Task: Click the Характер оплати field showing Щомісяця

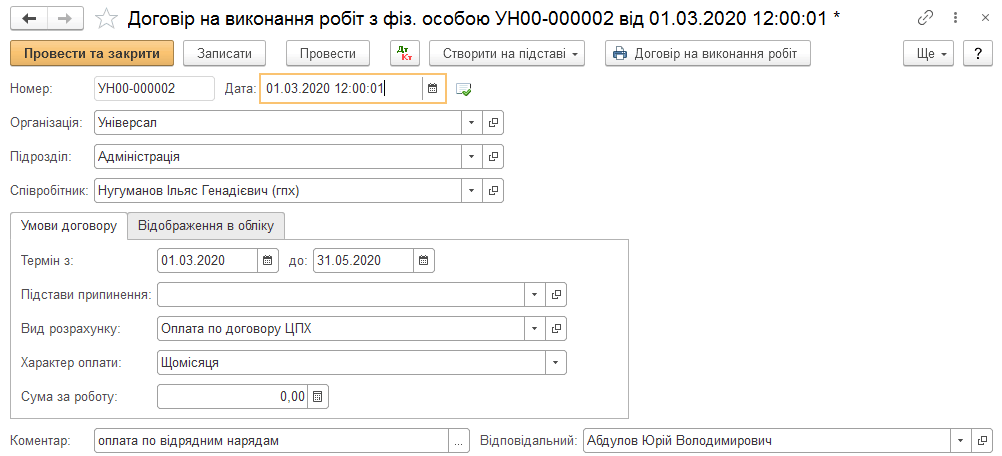Action: click(x=351, y=363)
